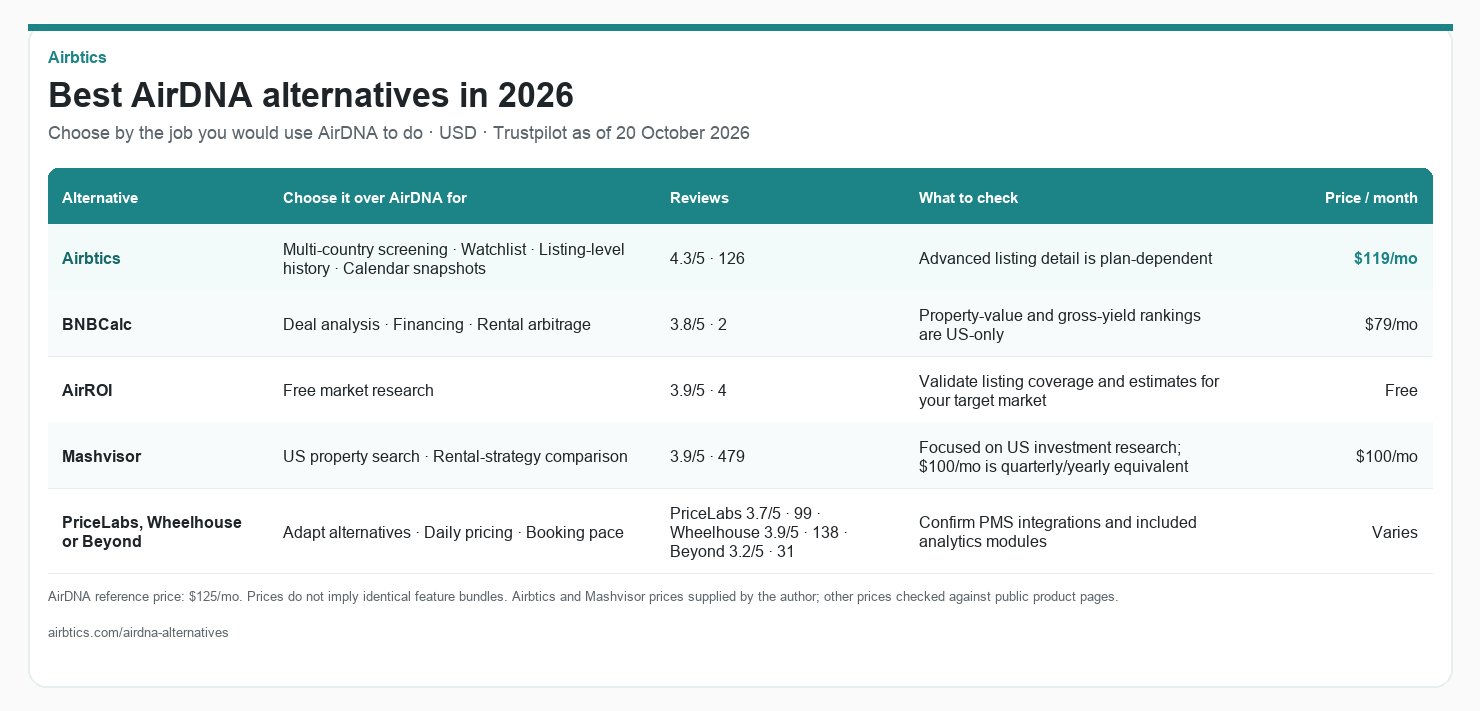Click the AirDNA reference price footnote
Viewport: 1480px width, 711px height.
(x=582, y=597)
